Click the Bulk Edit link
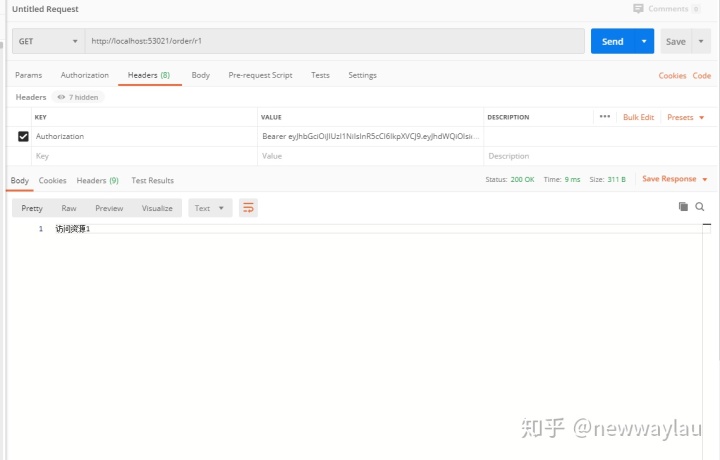This screenshot has height=460, width=720. (x=638, y=118)
